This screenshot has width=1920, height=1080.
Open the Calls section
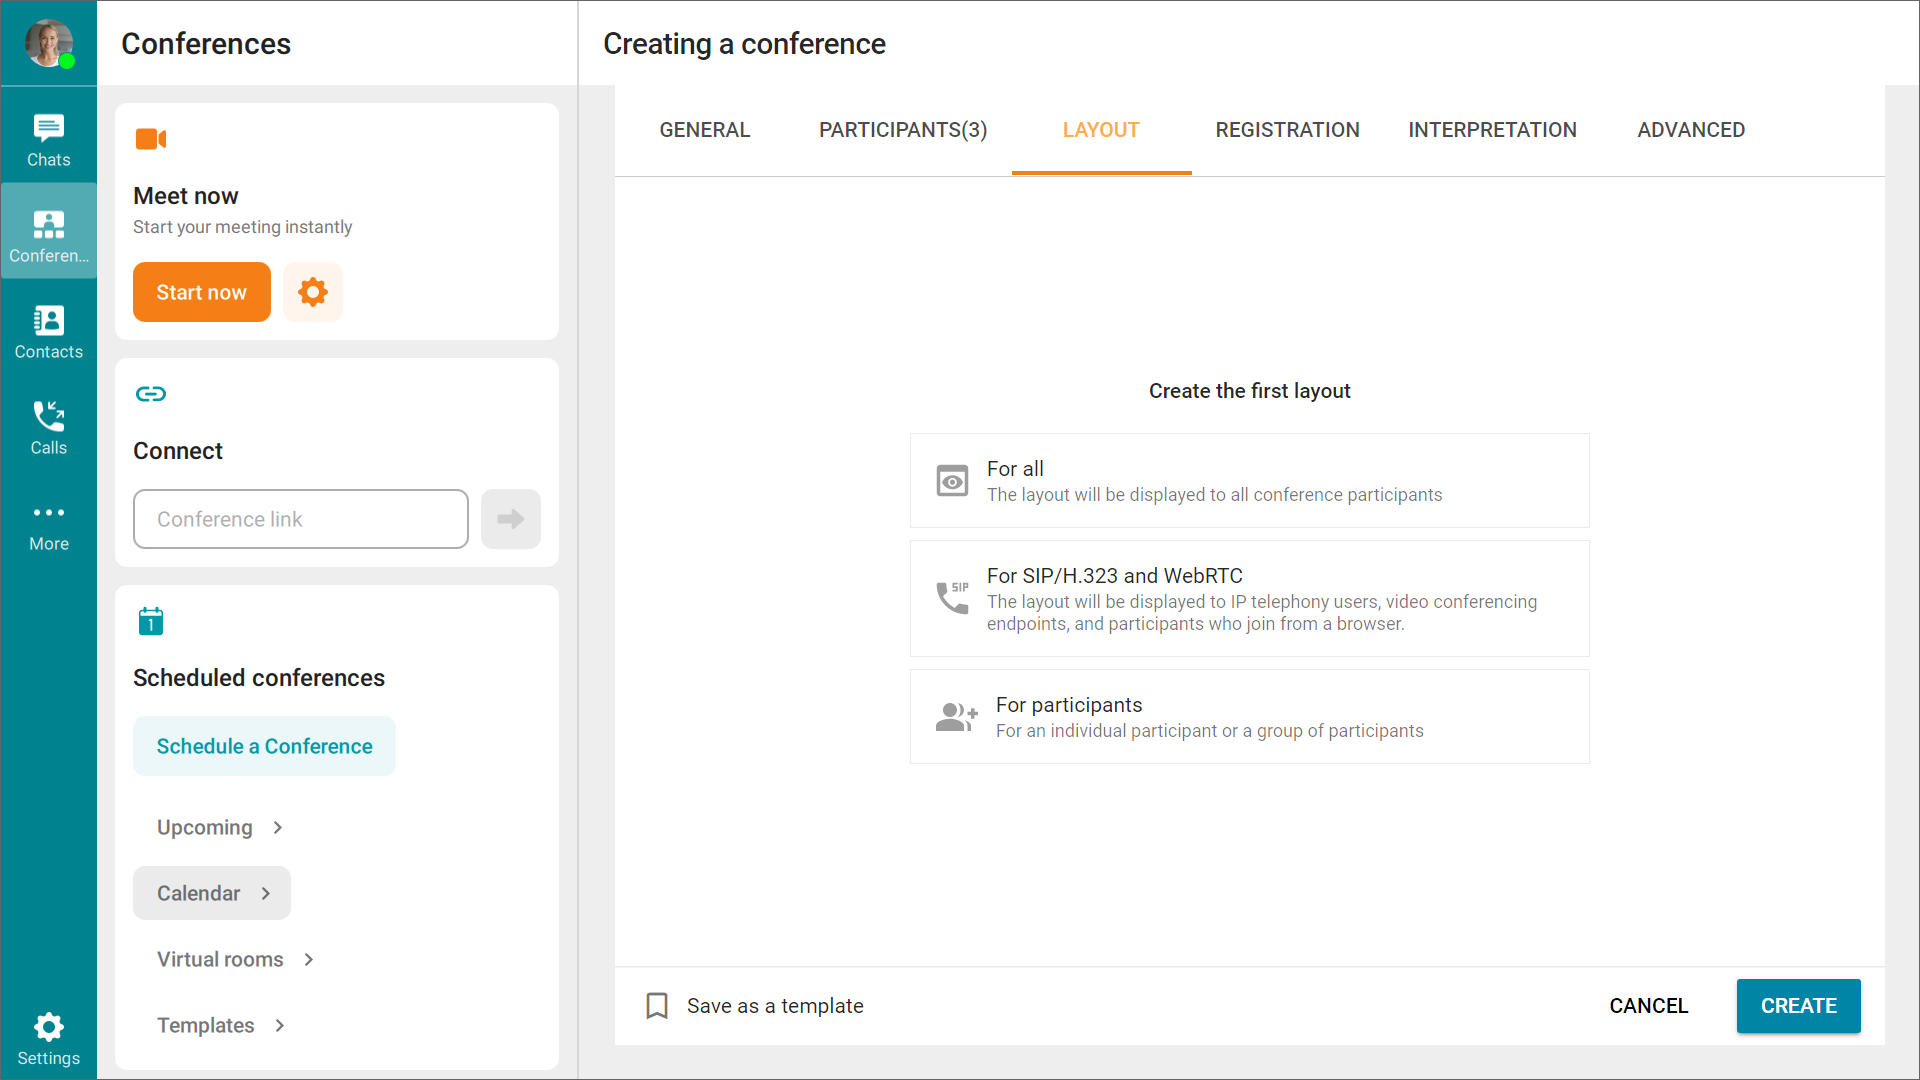[48, 428]
